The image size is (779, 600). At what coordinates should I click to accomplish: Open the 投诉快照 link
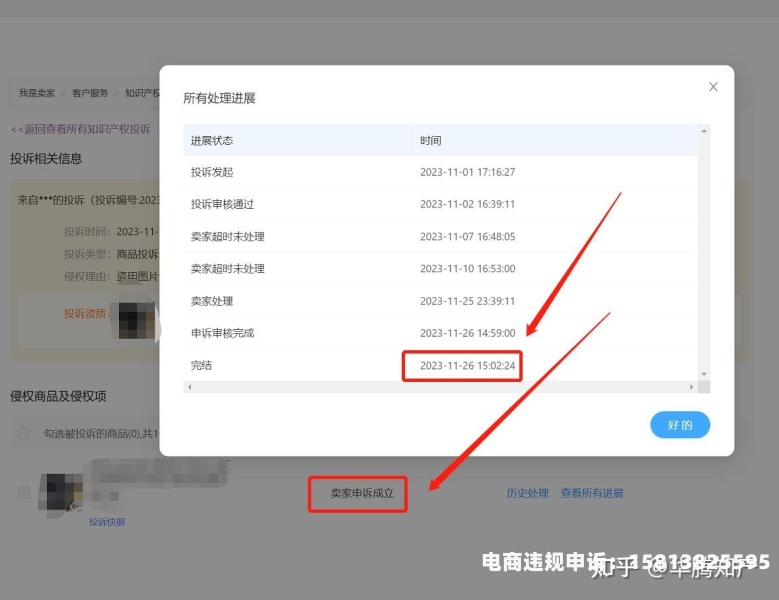point(107,522)
